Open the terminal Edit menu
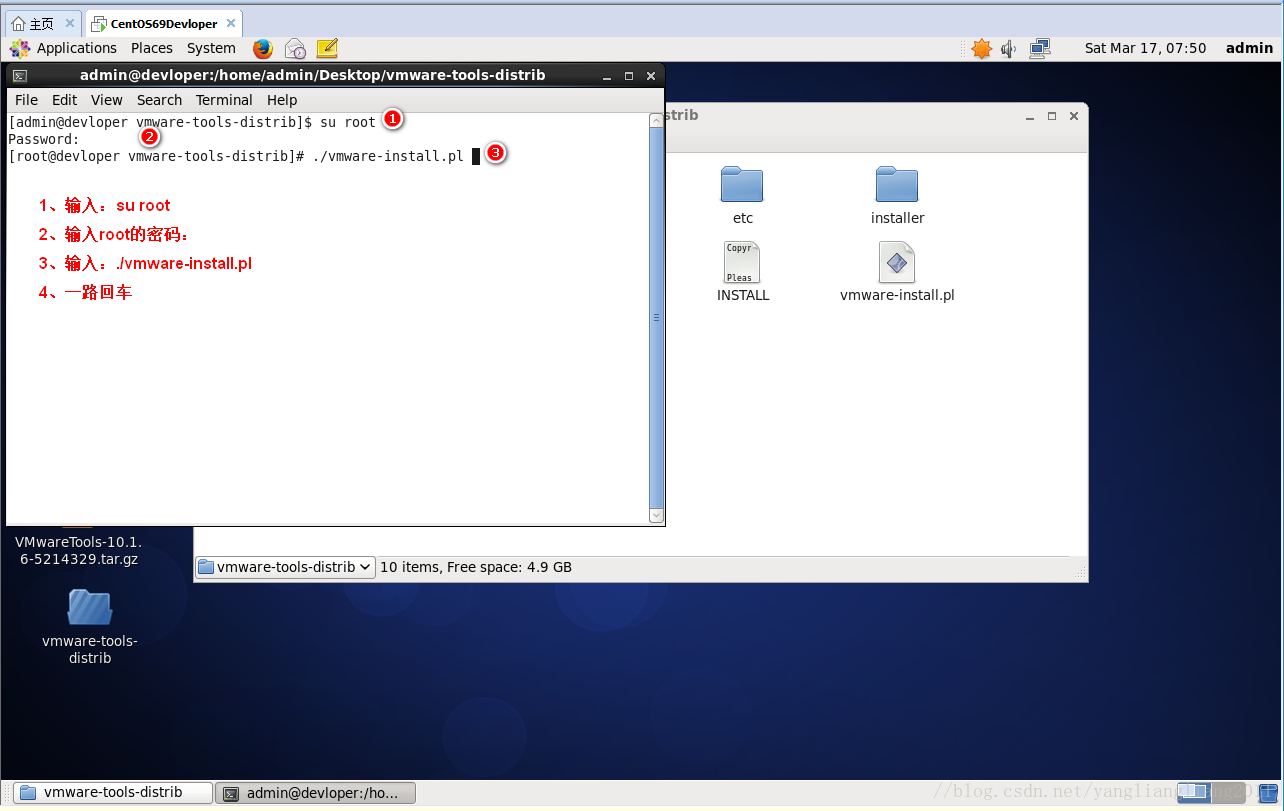 tap(64, 100)
